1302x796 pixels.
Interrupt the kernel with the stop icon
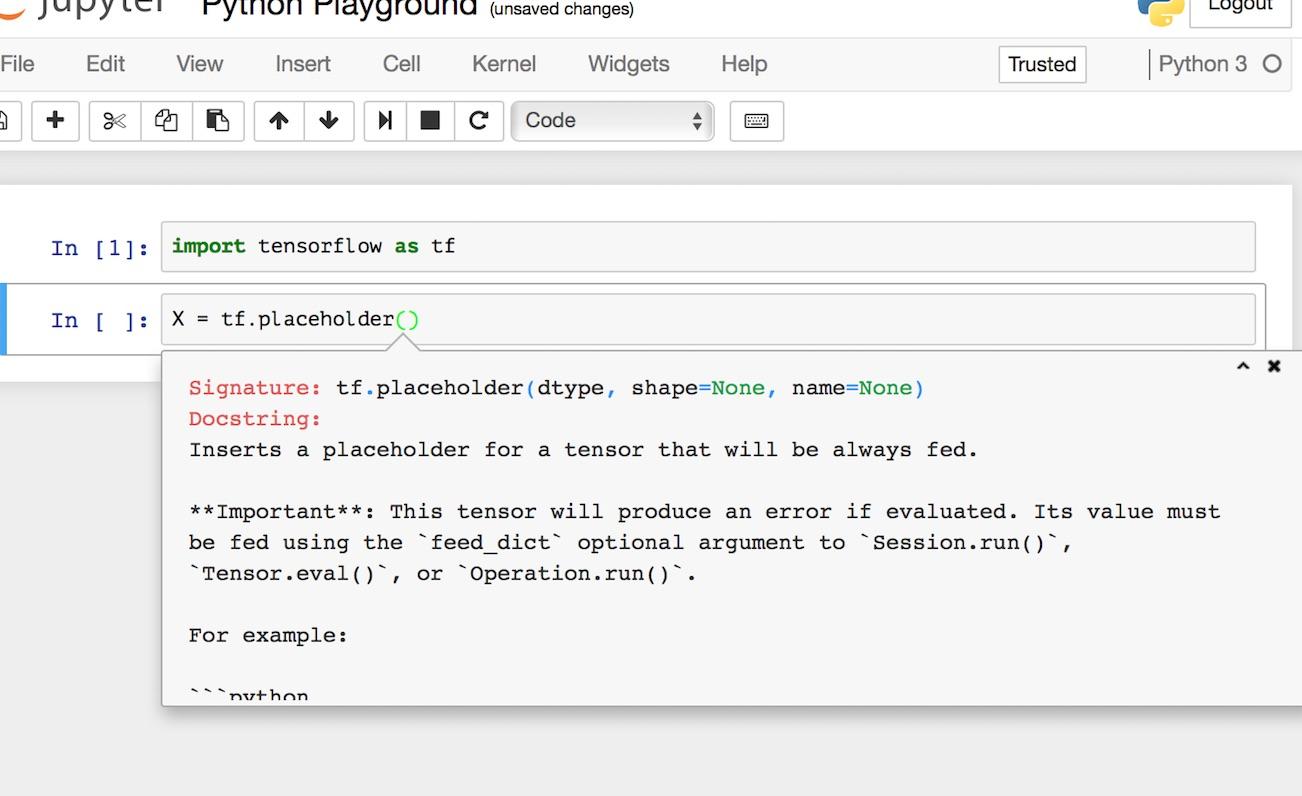point(430,121)
